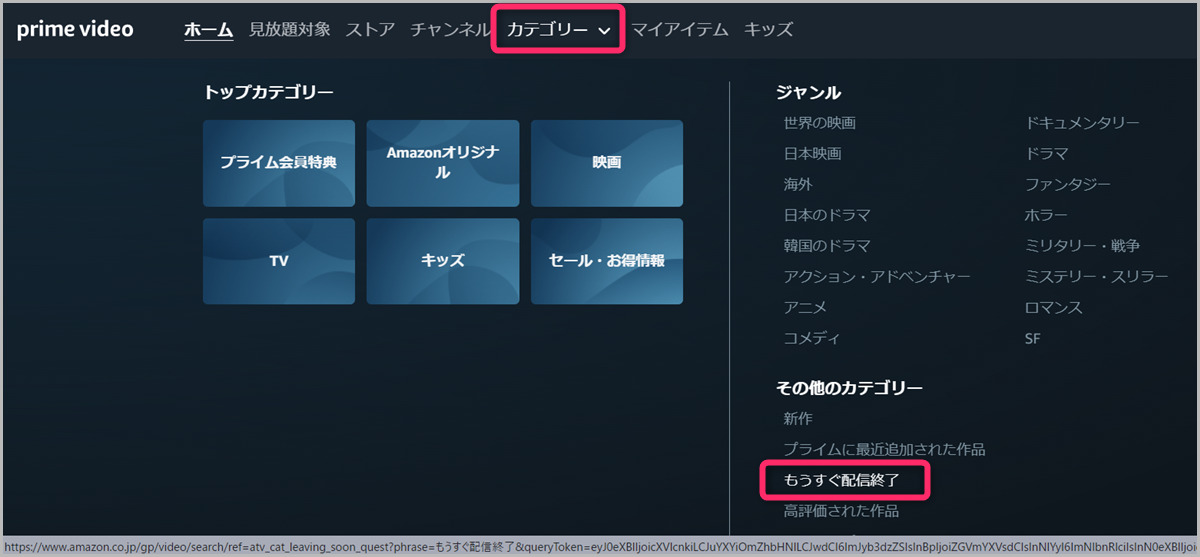Screen dimensions: 1200x557
Task: Open the 日本のドラマ genre link
Action: [827, 215]
